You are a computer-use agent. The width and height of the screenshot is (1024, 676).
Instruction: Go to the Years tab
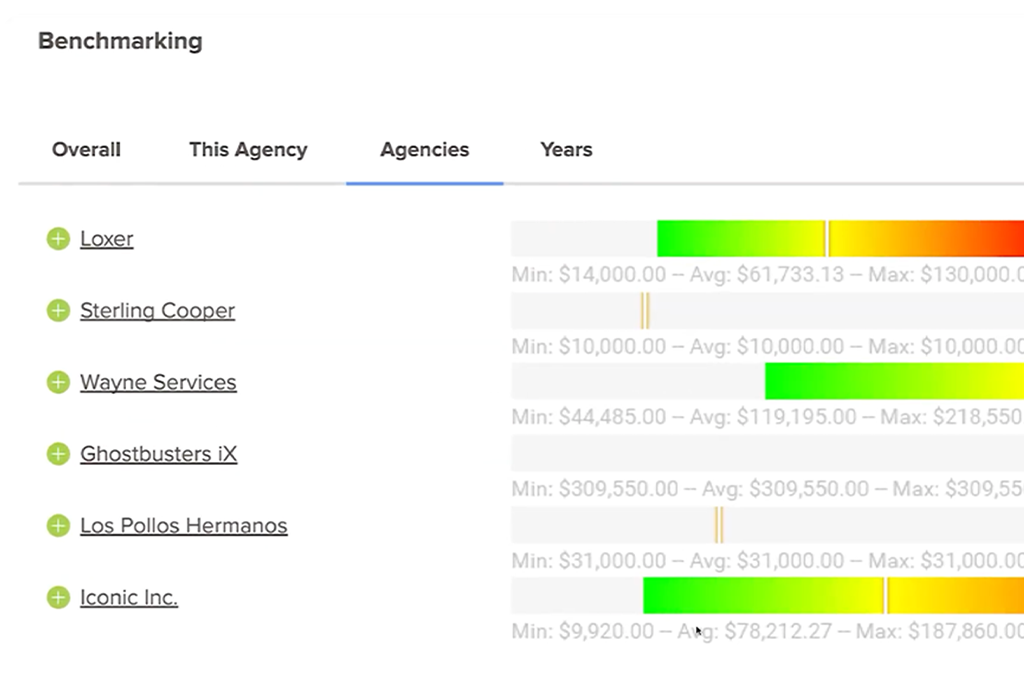coord(566,150)
